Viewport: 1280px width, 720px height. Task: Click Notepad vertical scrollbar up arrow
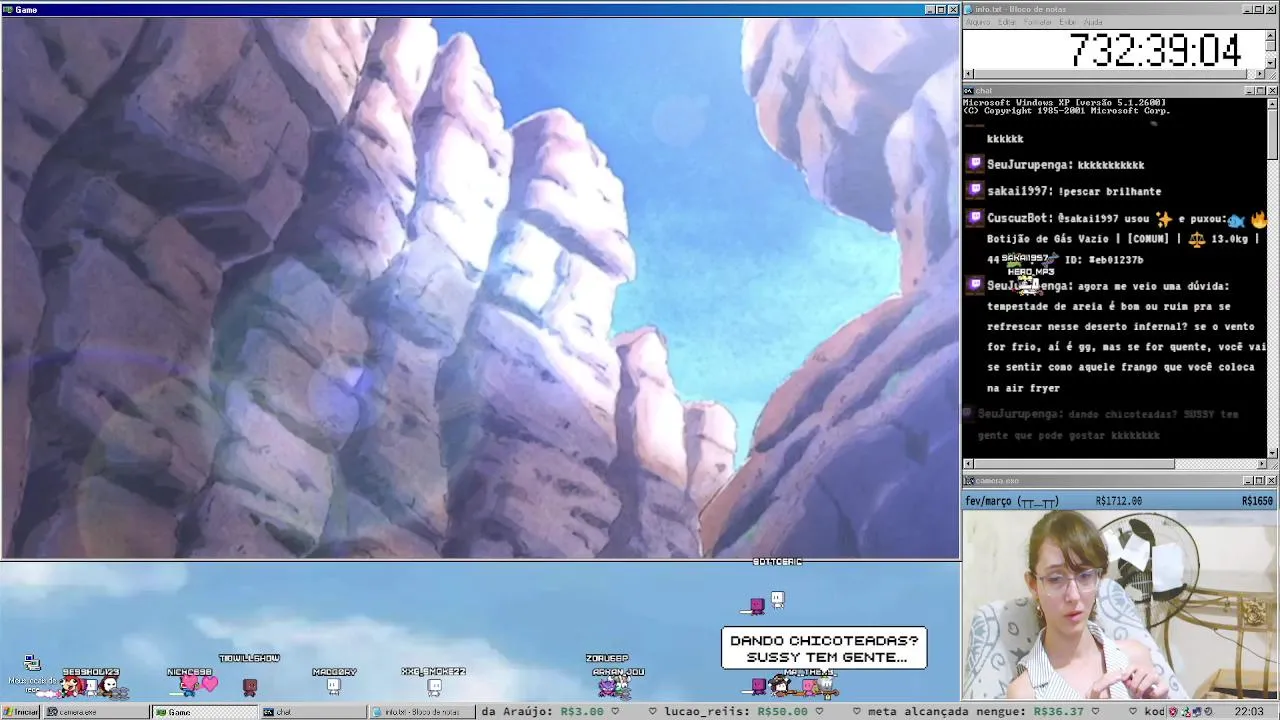1272,34
